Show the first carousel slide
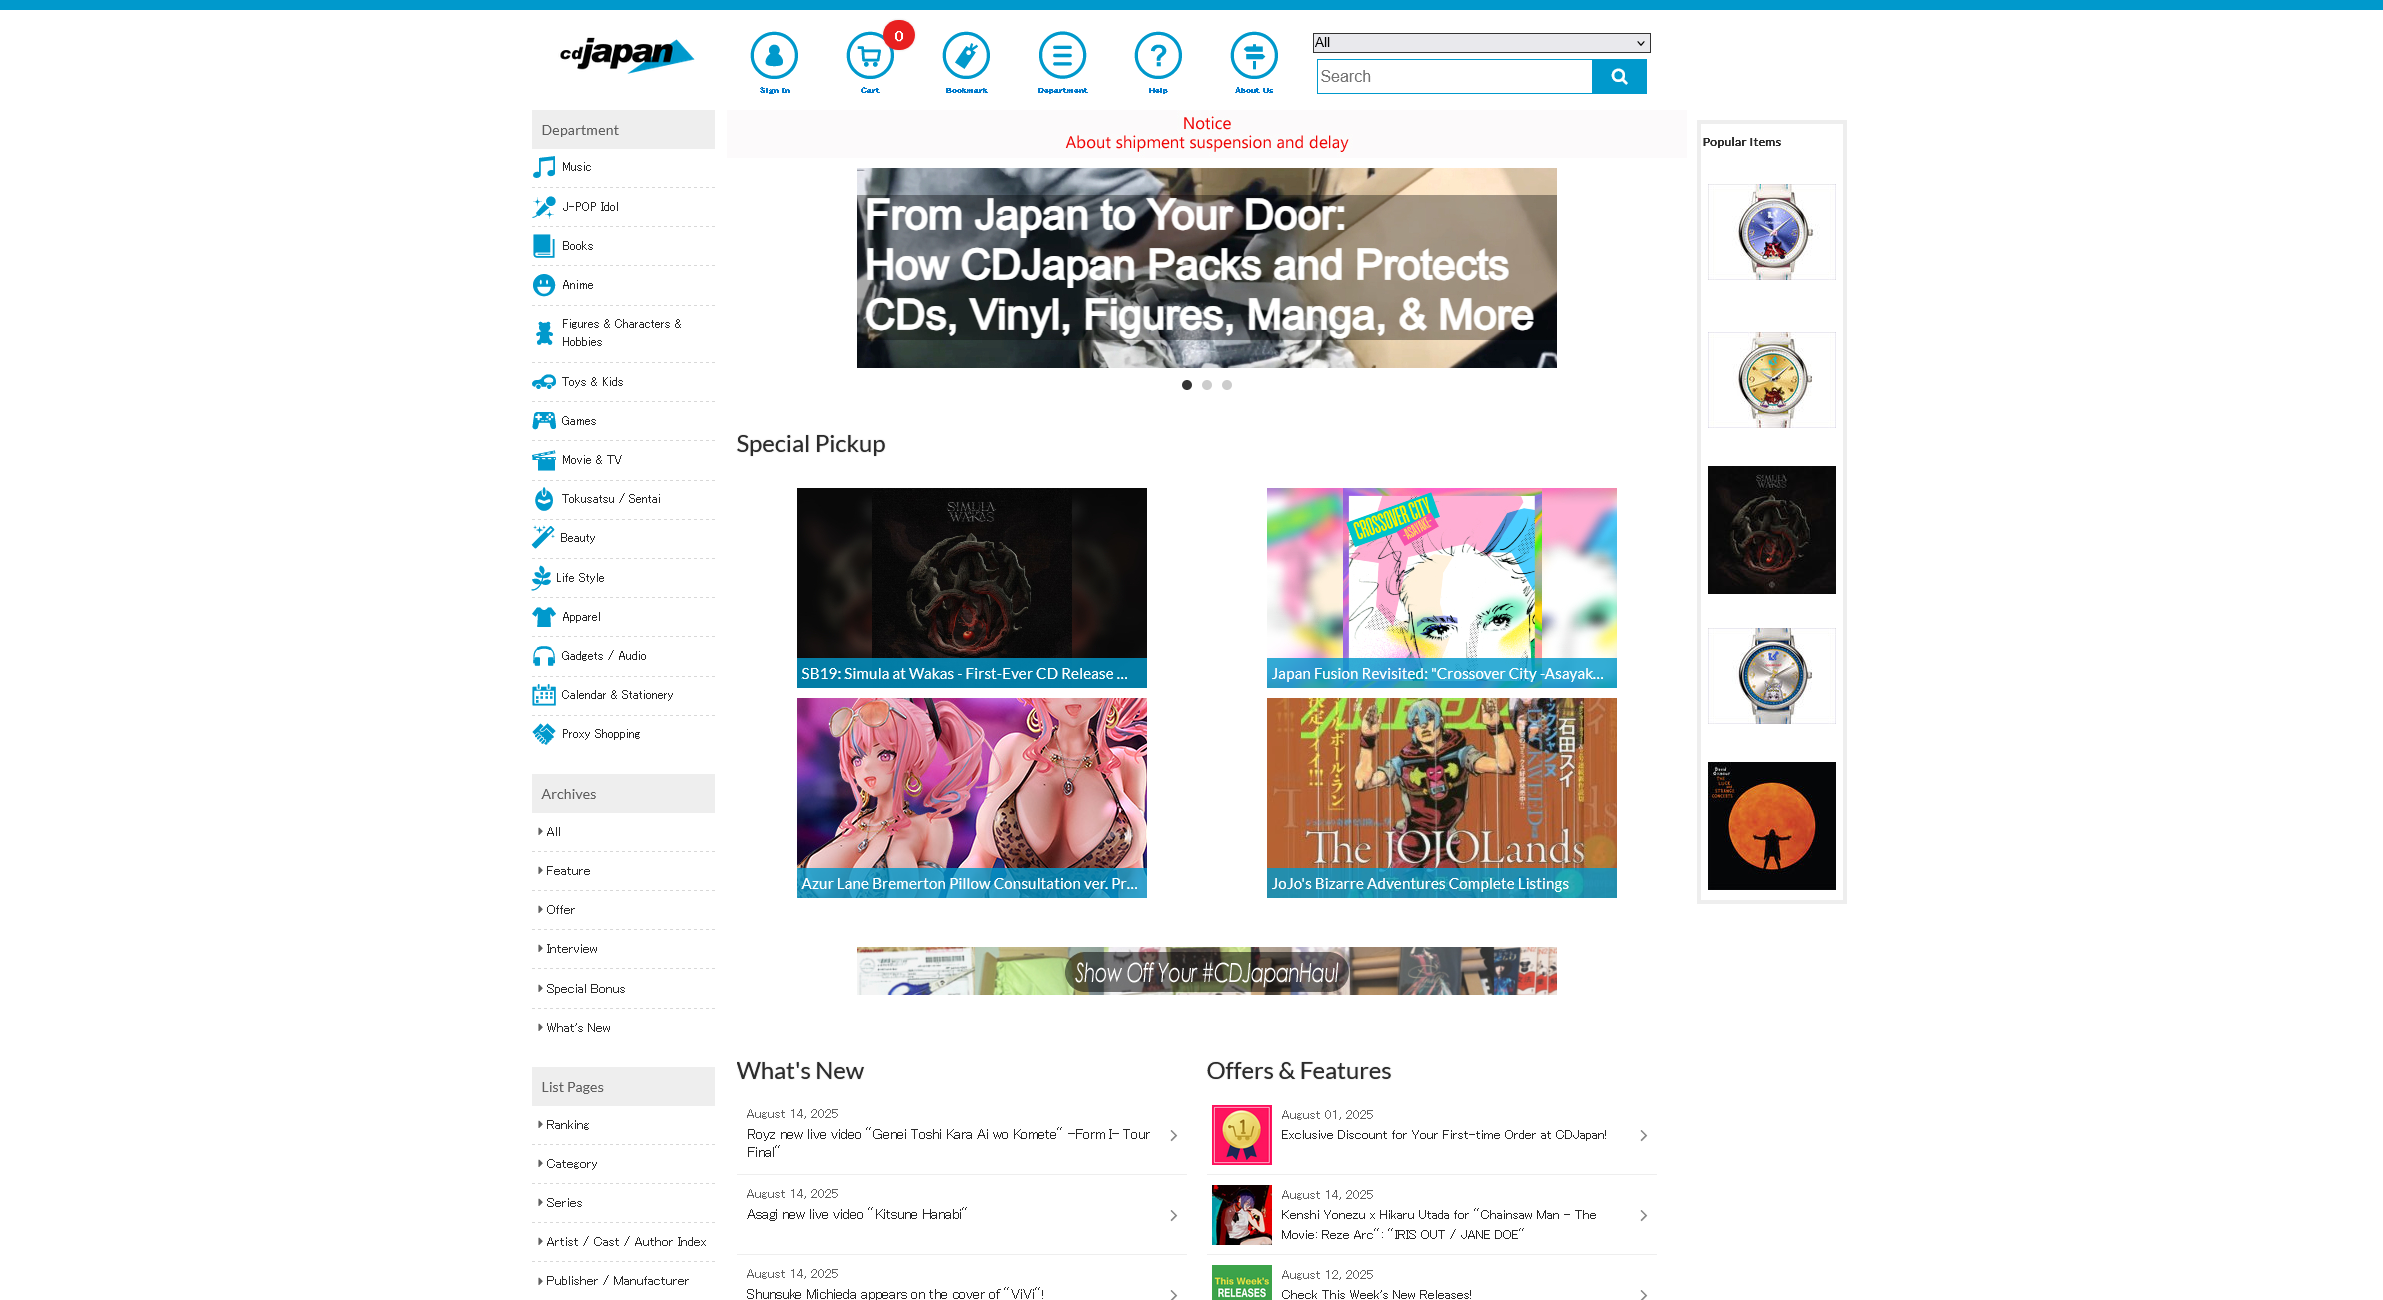 pyautogui.click(x=1187, y=385)
